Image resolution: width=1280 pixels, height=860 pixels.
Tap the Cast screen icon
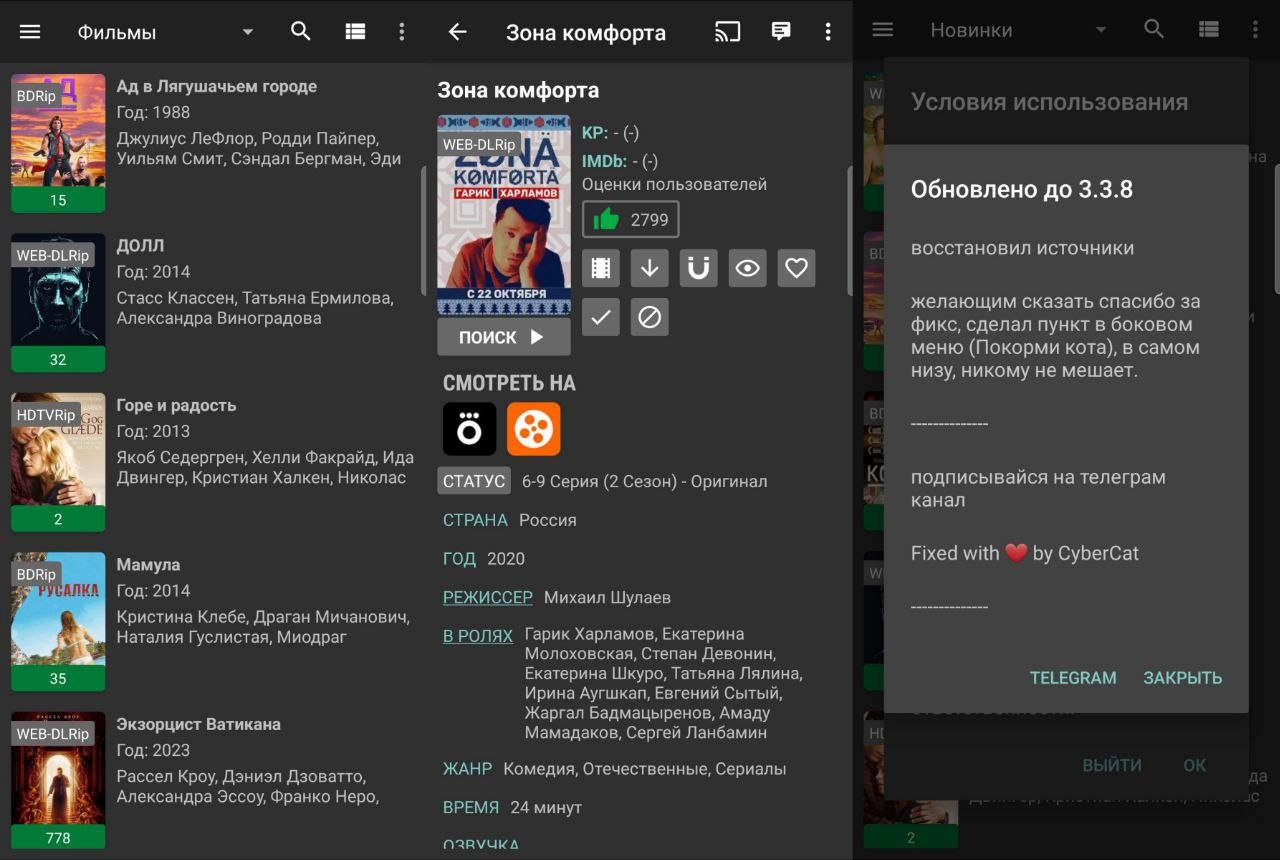click(x=728, y=32)
